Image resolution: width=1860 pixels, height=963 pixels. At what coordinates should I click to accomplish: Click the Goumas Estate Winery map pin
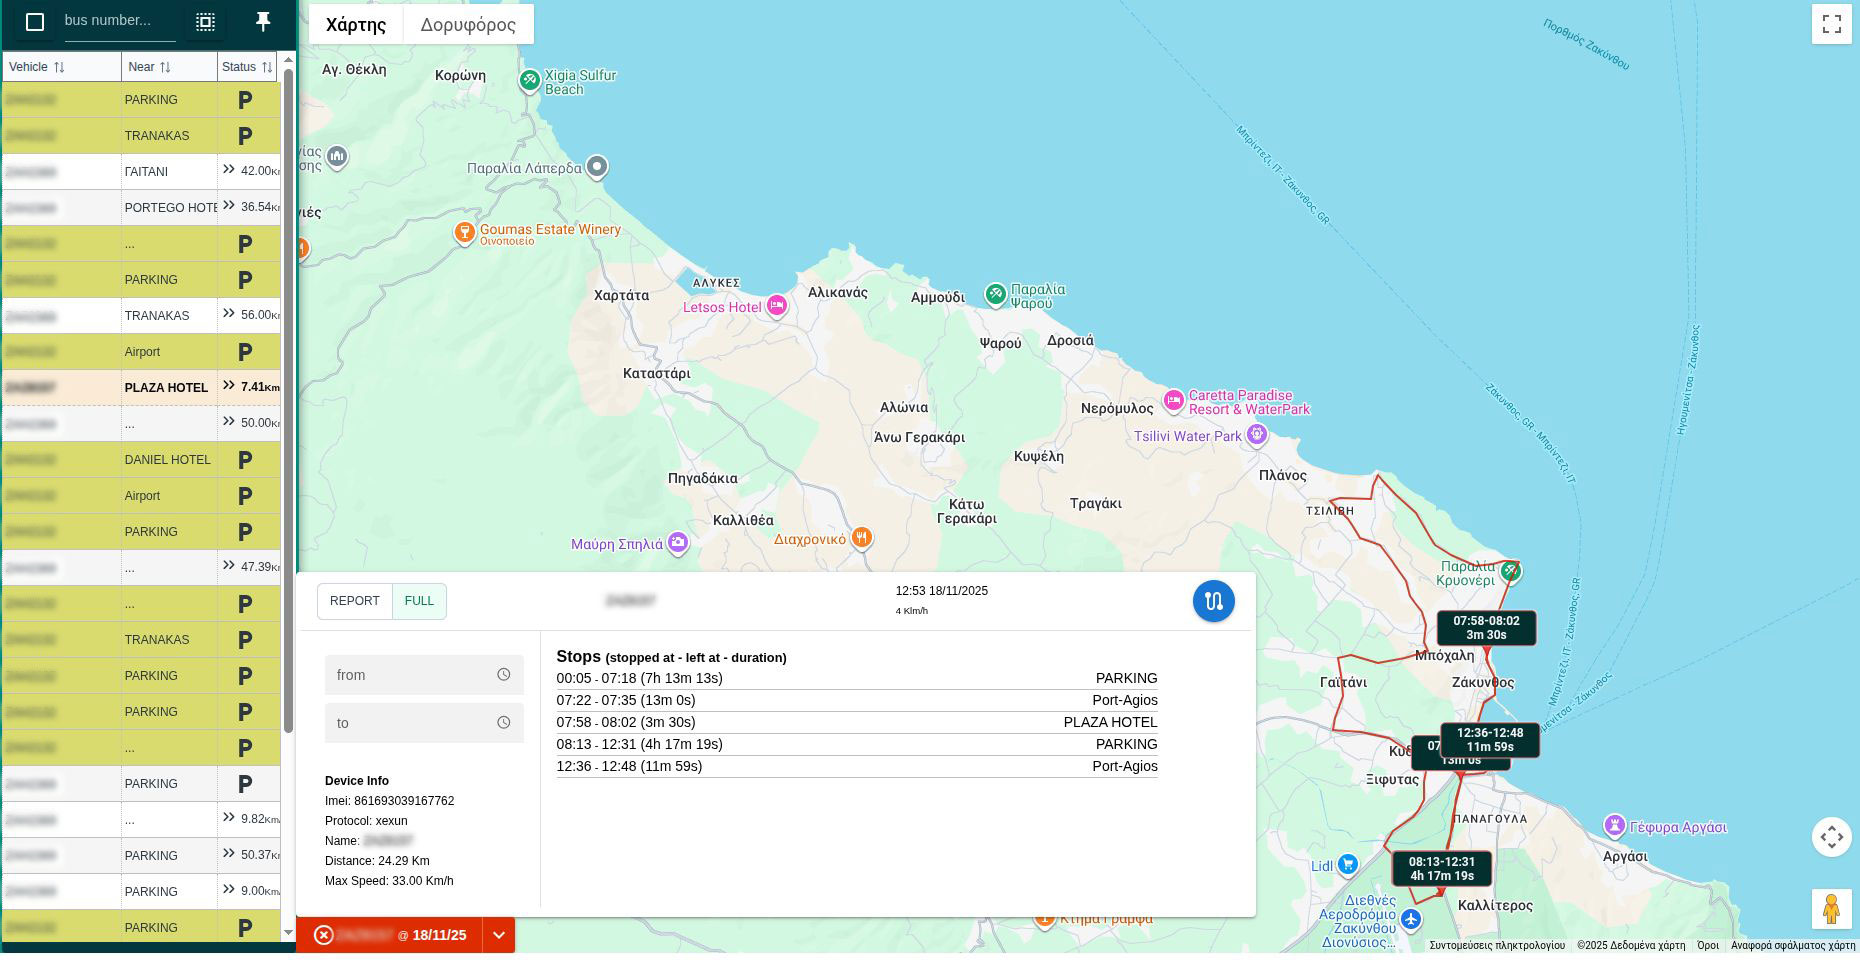click(x=464, y=233)
